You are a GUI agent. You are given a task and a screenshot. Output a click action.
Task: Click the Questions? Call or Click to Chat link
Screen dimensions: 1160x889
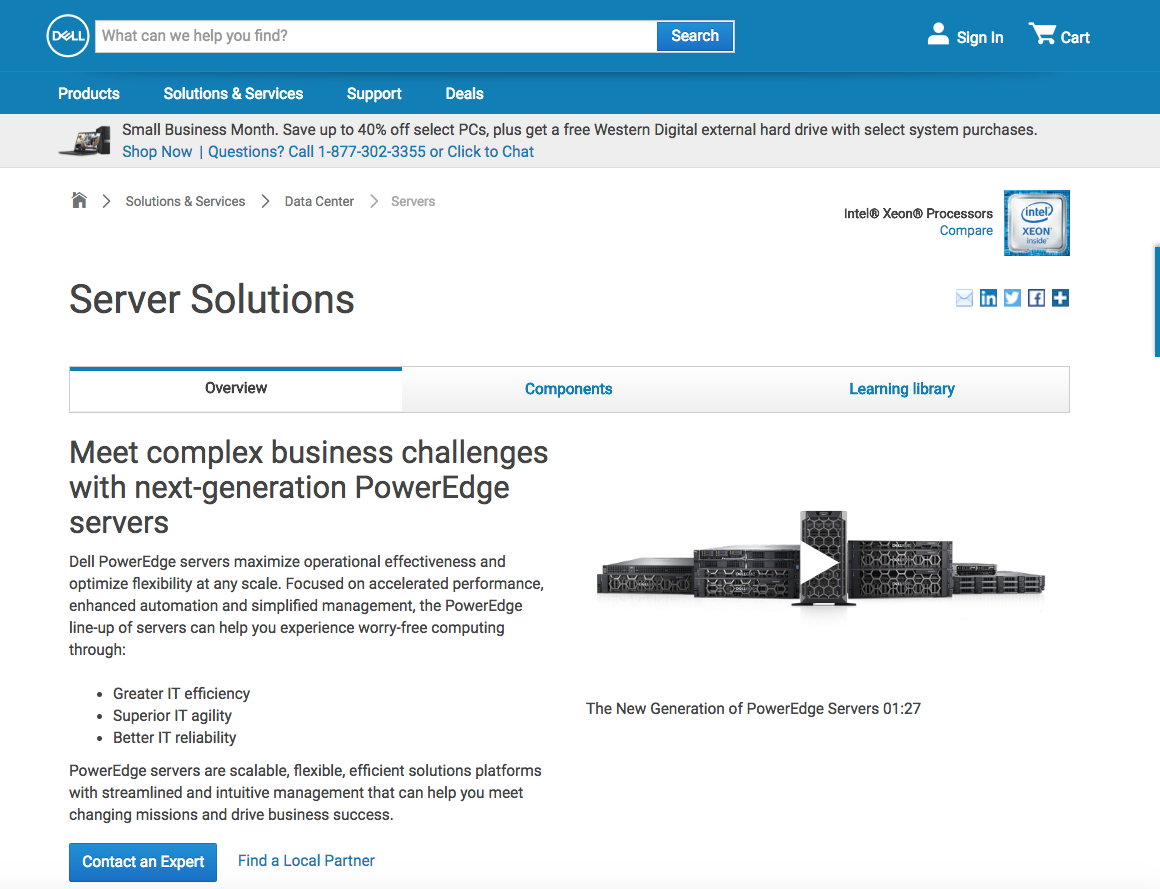tap(371, 152)
